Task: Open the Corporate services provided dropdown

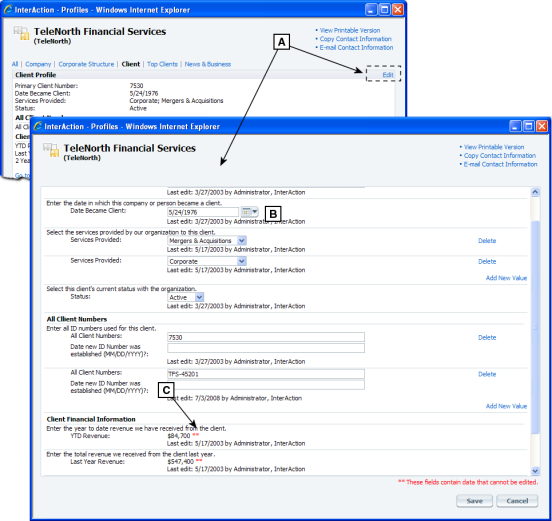Action: [242, 261]
